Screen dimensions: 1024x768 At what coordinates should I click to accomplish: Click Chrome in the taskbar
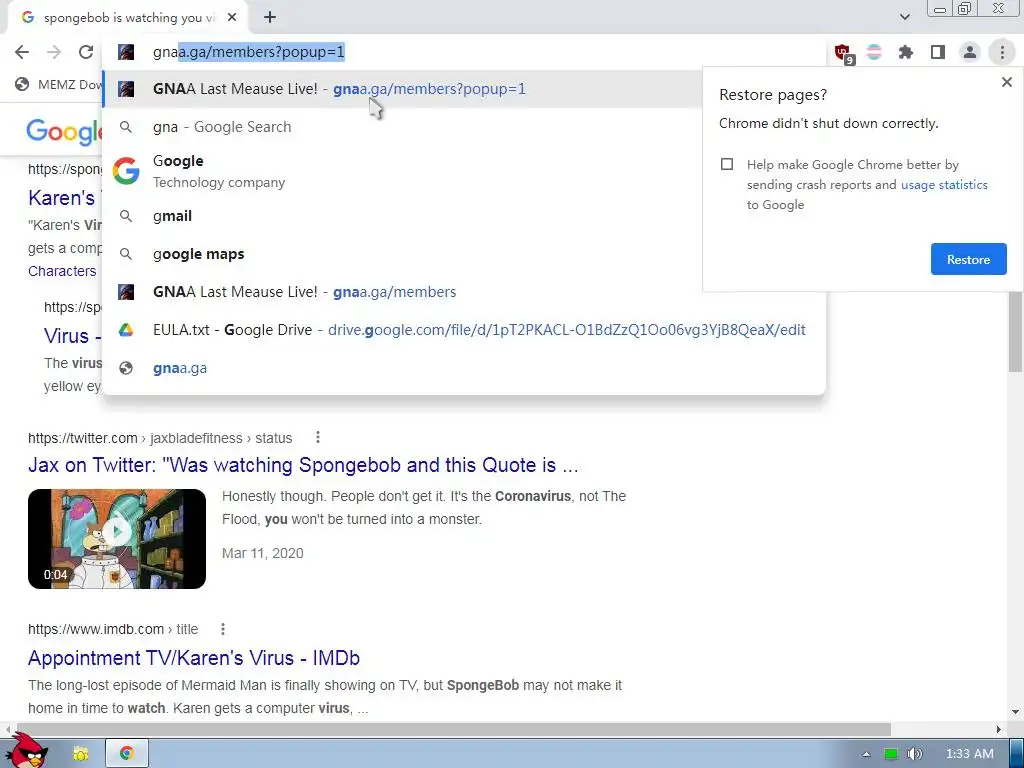tap(127, 754)
